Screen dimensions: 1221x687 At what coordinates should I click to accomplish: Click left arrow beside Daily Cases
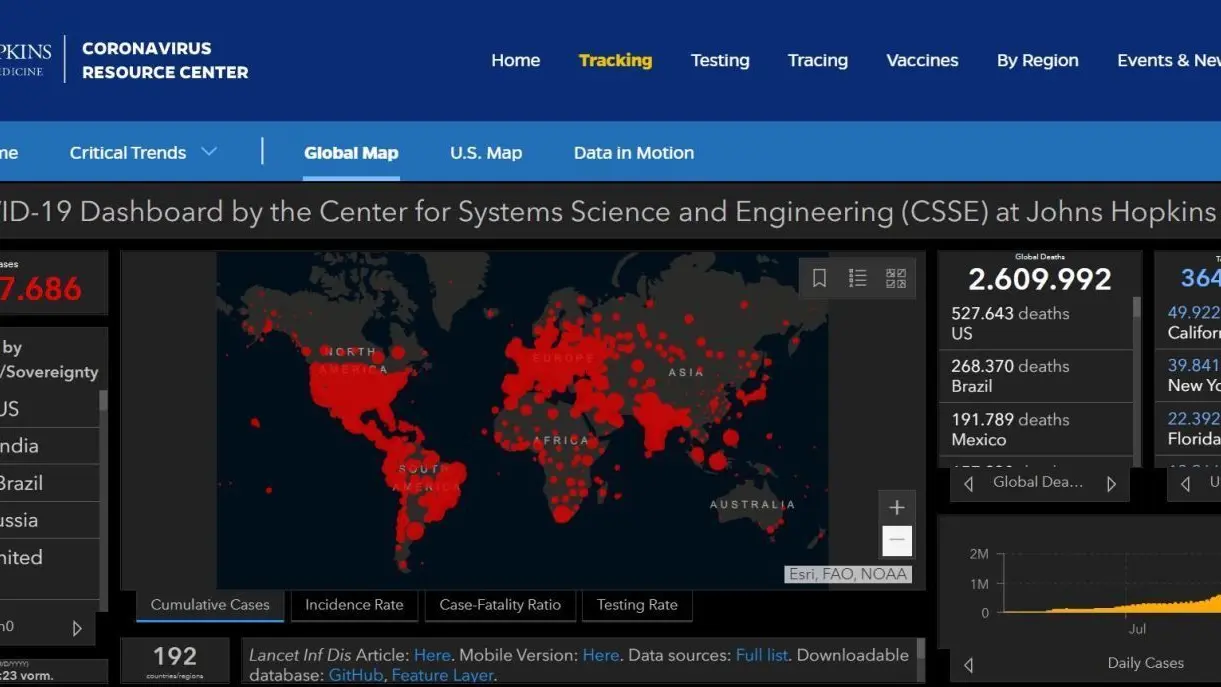point(968,664)
